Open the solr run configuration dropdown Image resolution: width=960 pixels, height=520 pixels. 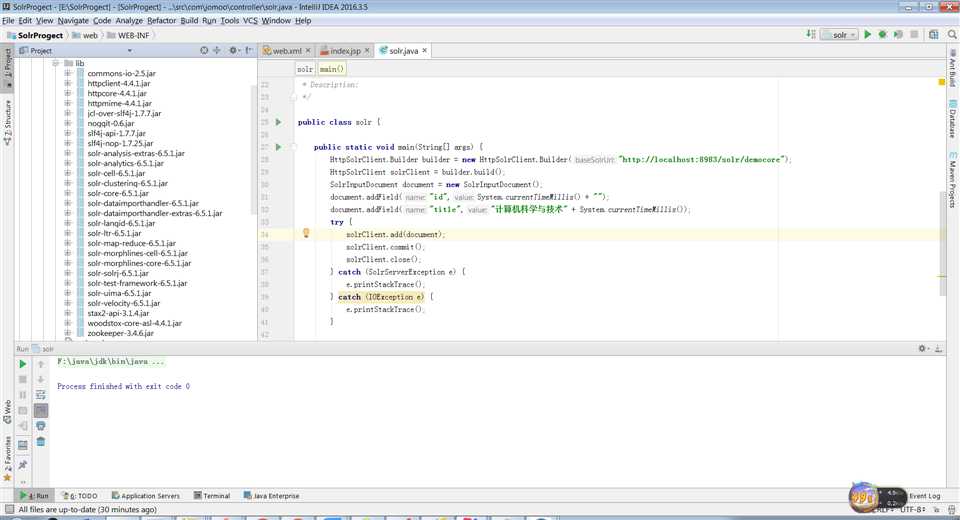point(840,35)
